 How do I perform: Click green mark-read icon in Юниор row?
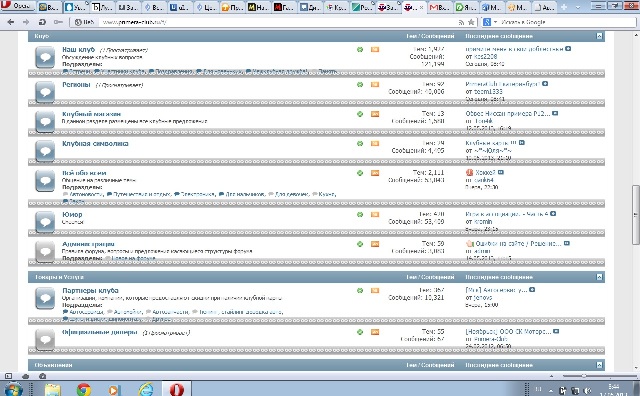click(360, 214)
